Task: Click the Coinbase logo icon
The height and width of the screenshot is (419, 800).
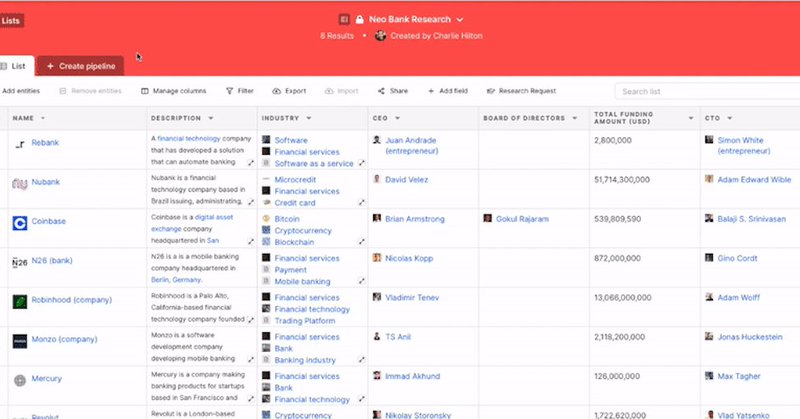Action: coord(20,223)
